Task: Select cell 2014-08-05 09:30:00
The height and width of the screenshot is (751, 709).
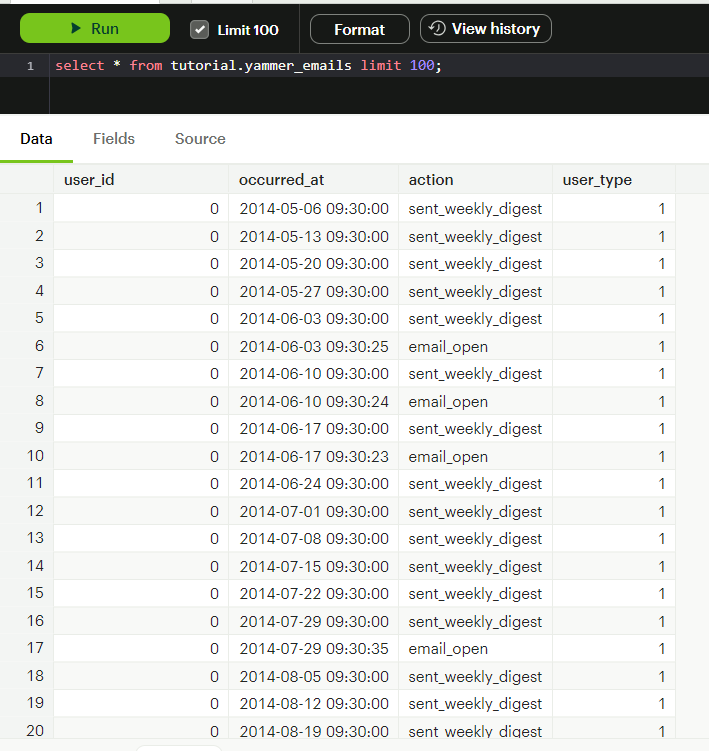Action: click(314, 677)
